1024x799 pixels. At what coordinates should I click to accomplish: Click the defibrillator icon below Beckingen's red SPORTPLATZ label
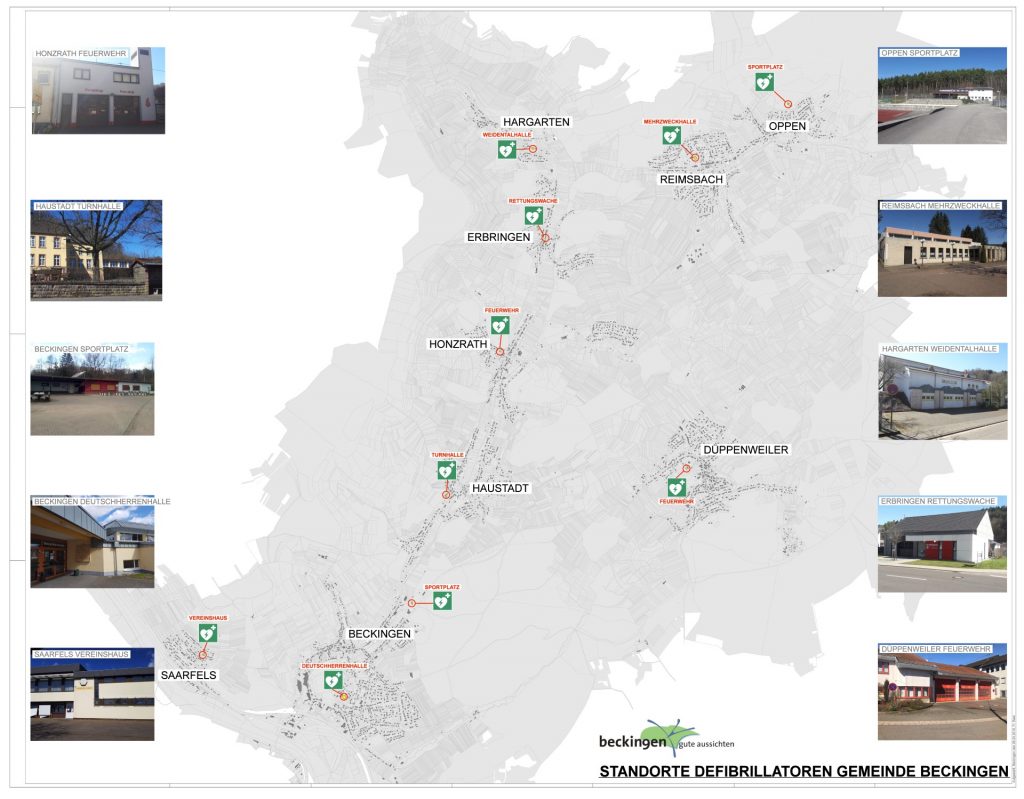442,601
